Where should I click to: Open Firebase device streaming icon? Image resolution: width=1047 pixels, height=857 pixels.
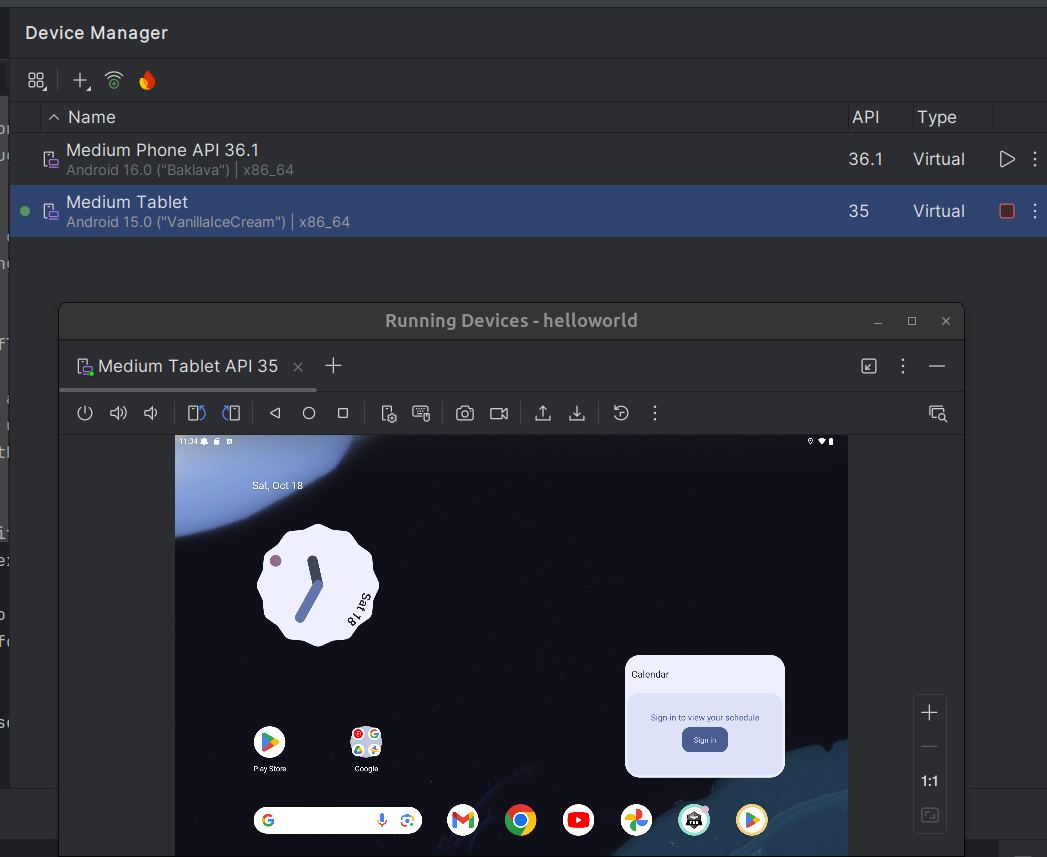pos(147,81)
